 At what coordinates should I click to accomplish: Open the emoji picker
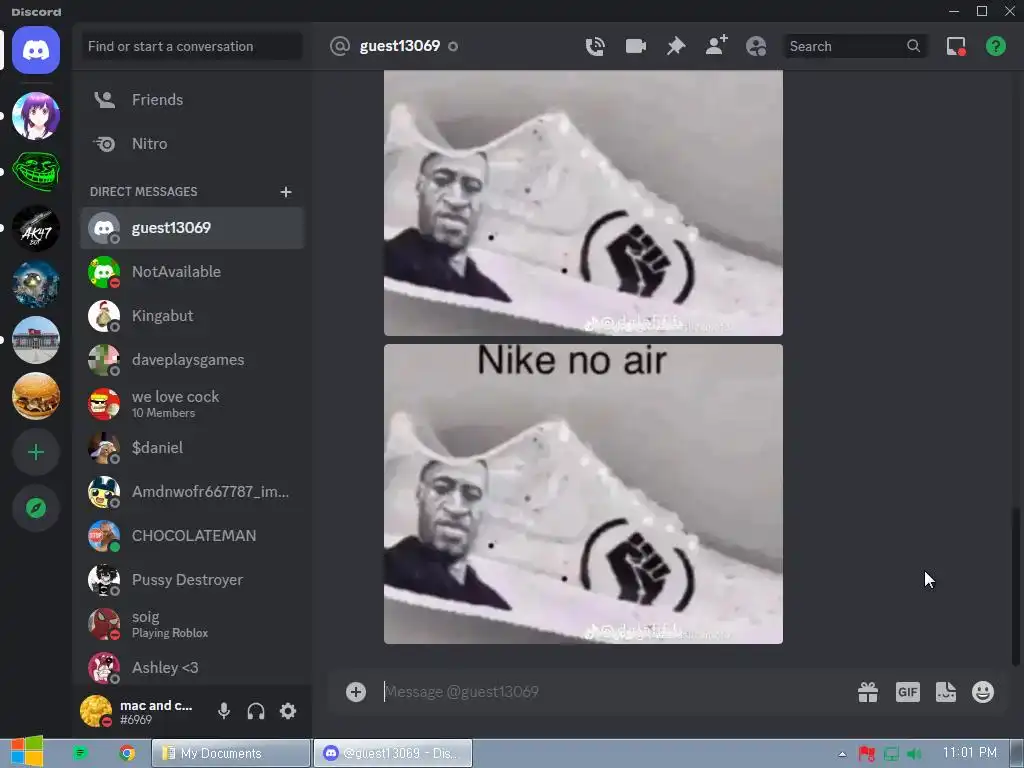pos(983,692)
